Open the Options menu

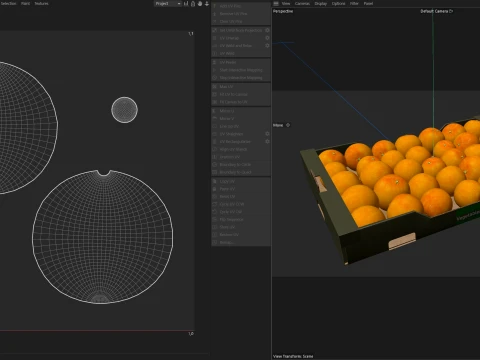click(338, 3)
